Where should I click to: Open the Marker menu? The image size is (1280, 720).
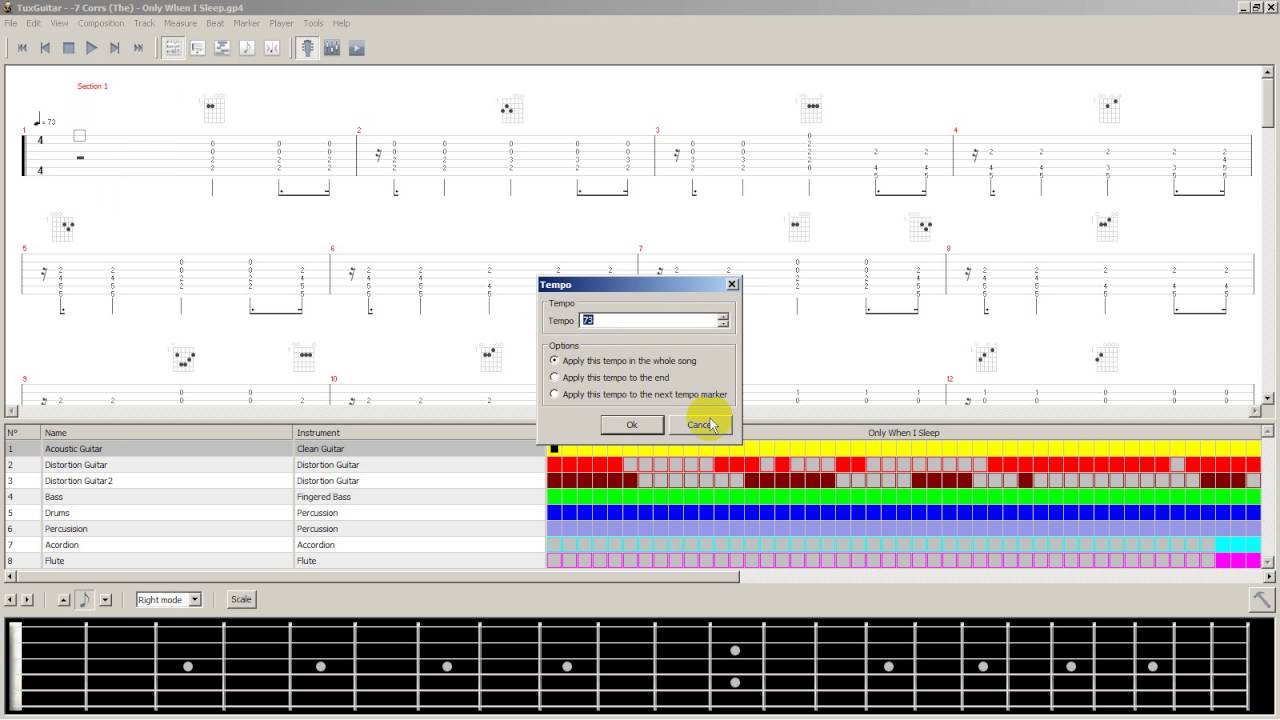(x=246, y=23)
